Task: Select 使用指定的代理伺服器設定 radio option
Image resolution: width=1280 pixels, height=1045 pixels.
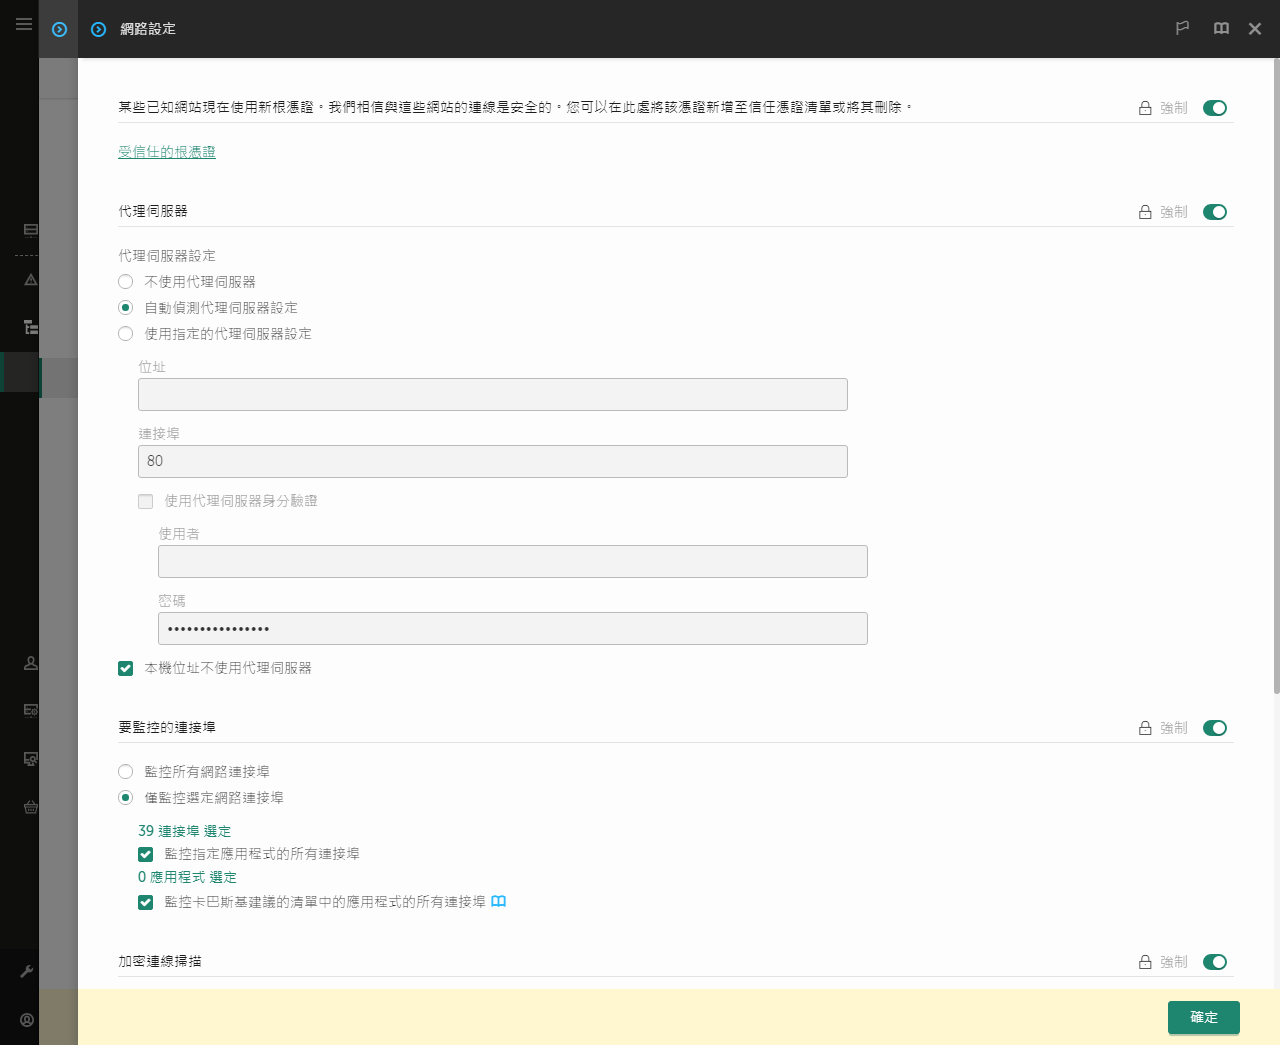Action: pyautogui.click(x=125, y=334)
